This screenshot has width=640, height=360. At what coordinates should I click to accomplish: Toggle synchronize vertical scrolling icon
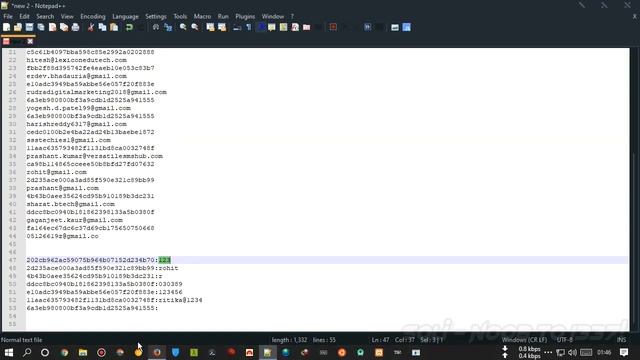coord(210,27)
